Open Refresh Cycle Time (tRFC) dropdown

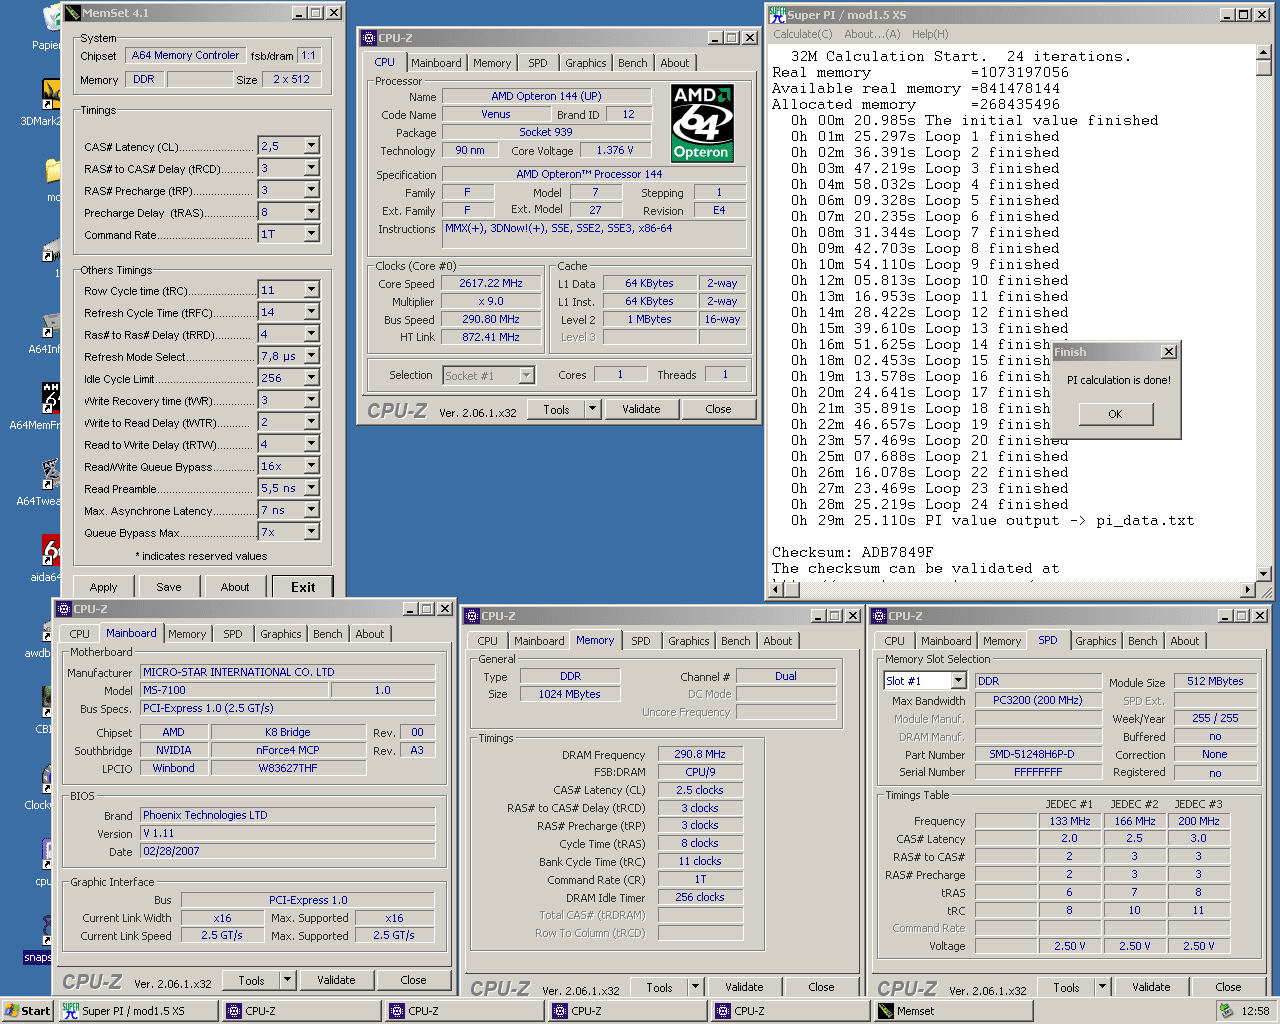click(311, 312)
